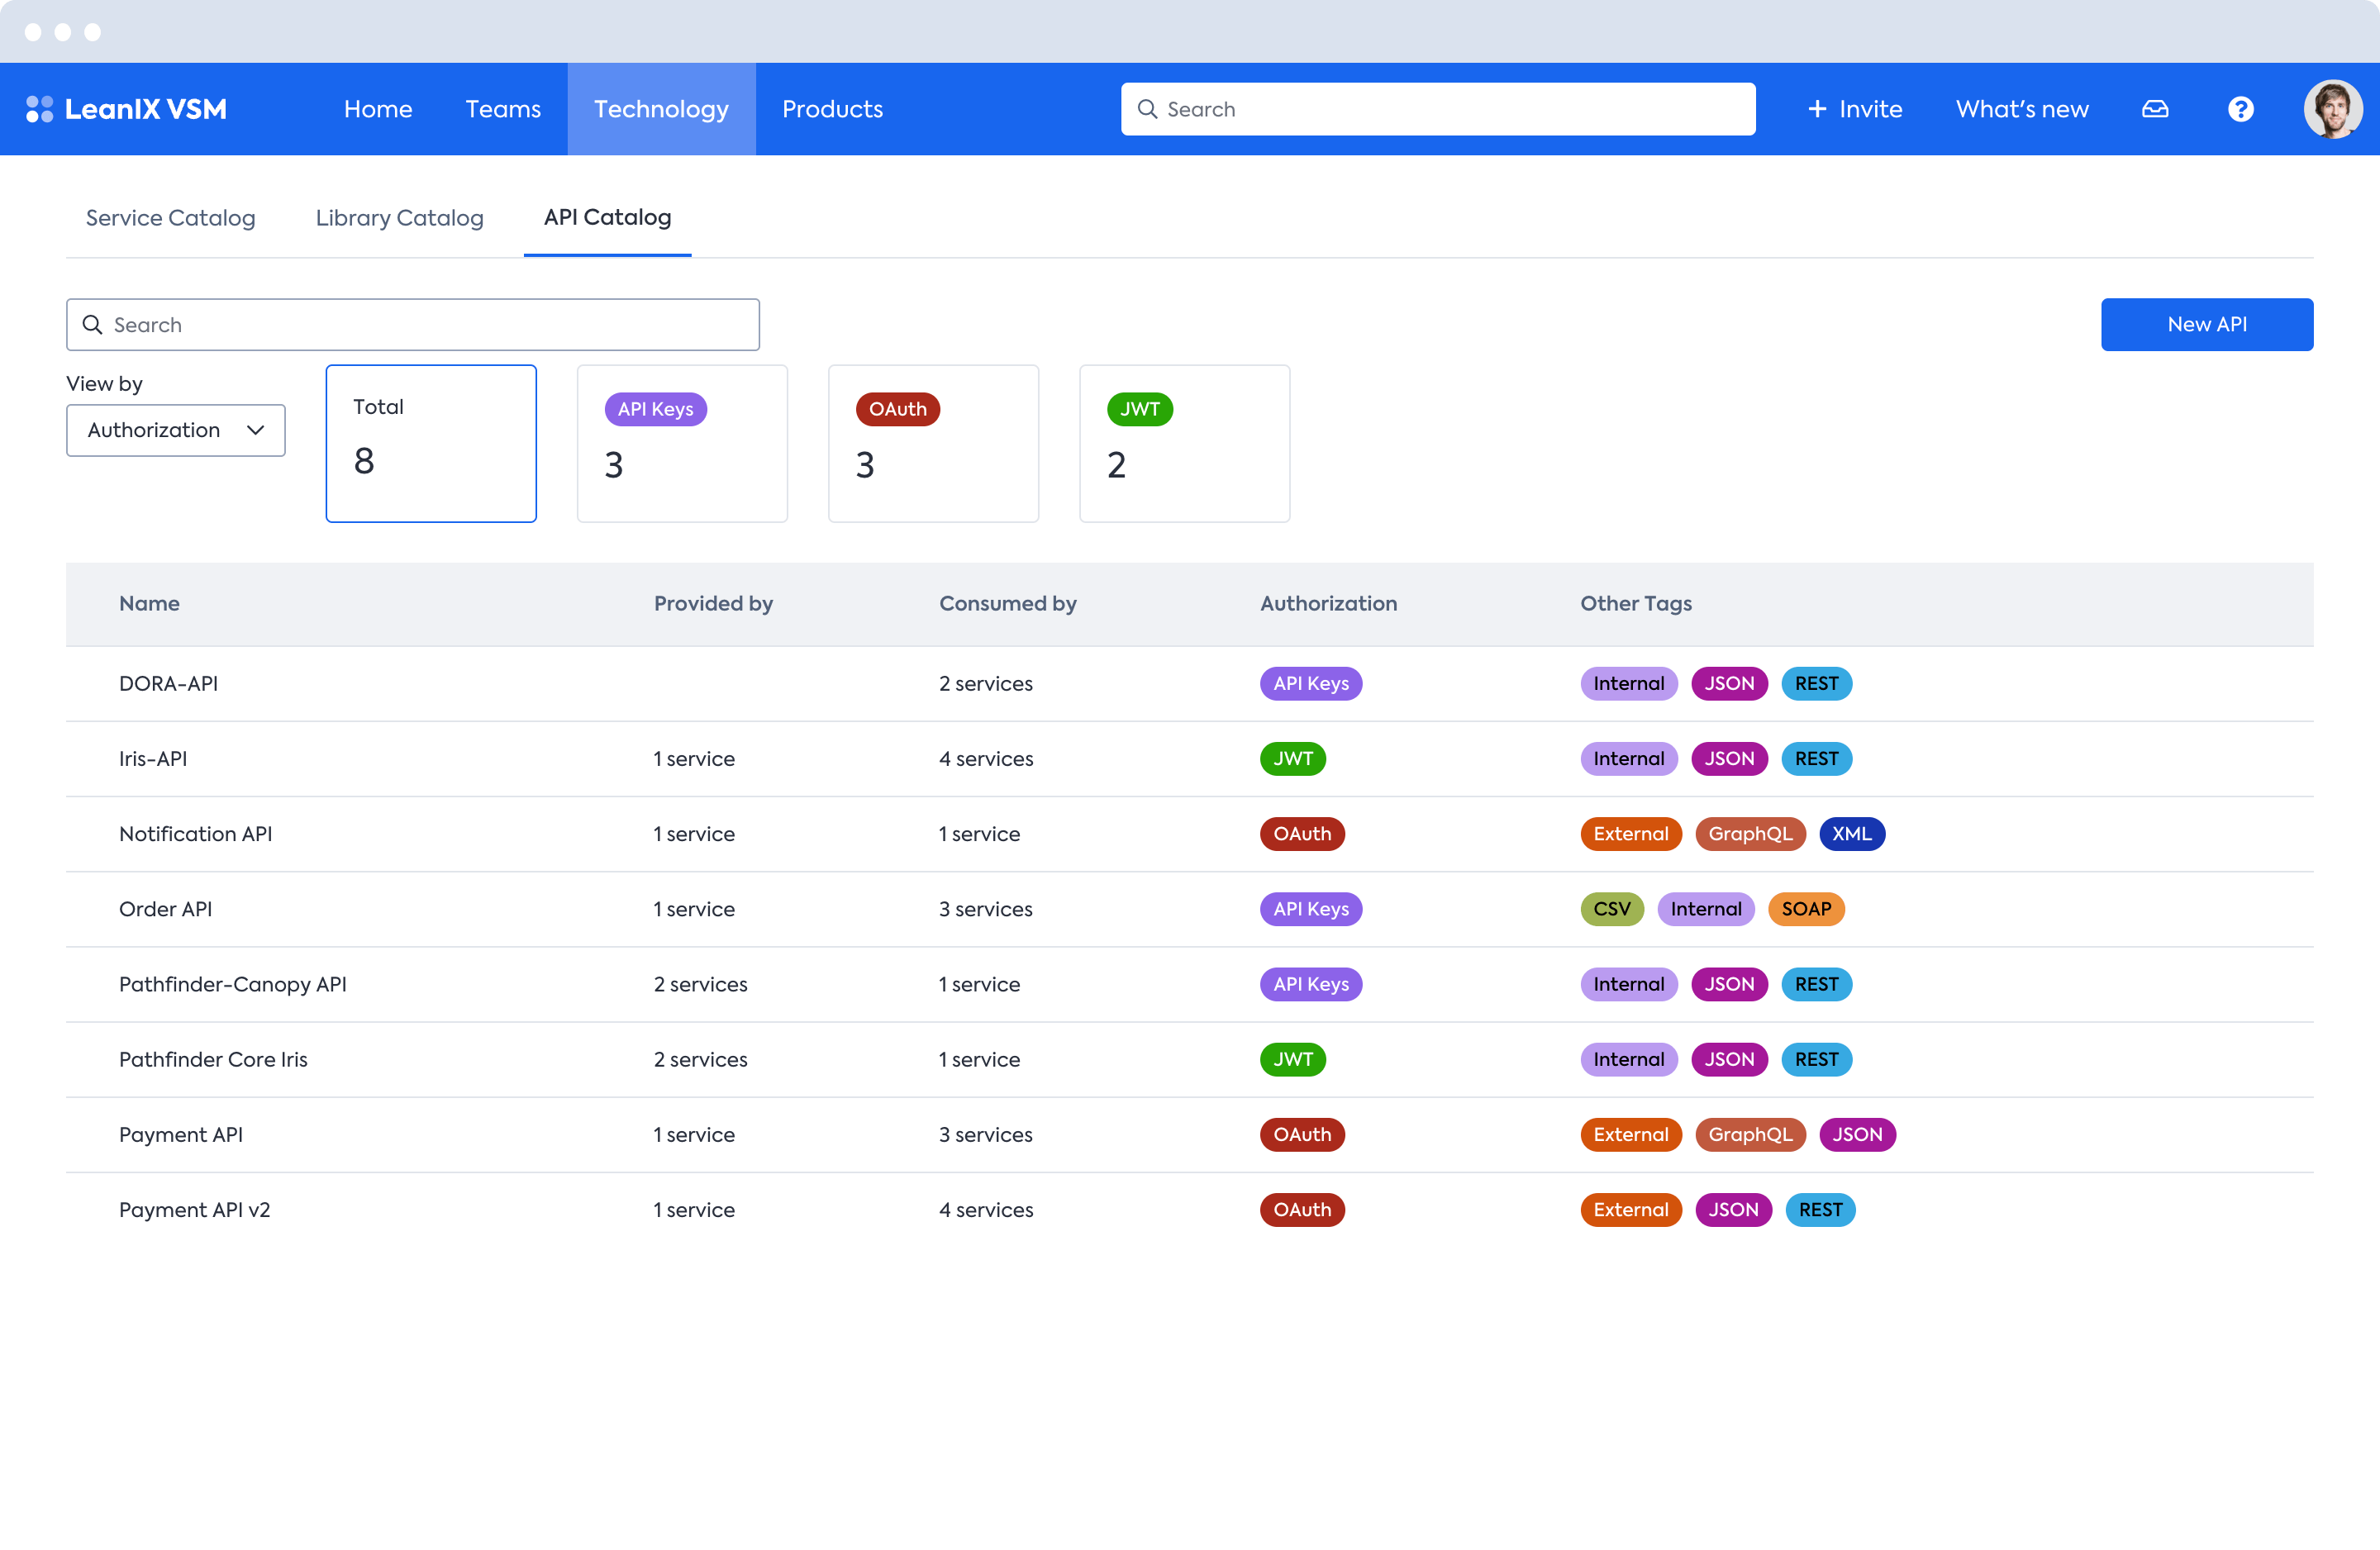The image size is (2380, 1550).
Task: Click JWT tag in Iris-API row
Action: [x=1292, y=759]
